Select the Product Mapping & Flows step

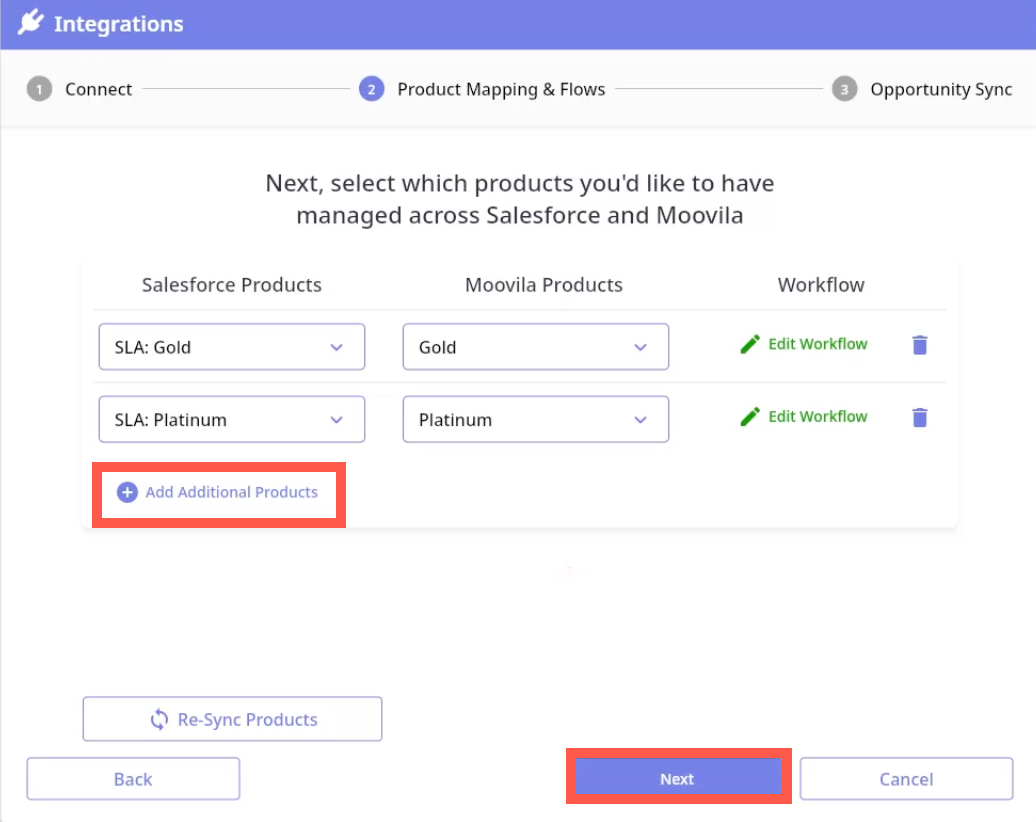pyautogui.click(x=500, y=90)
